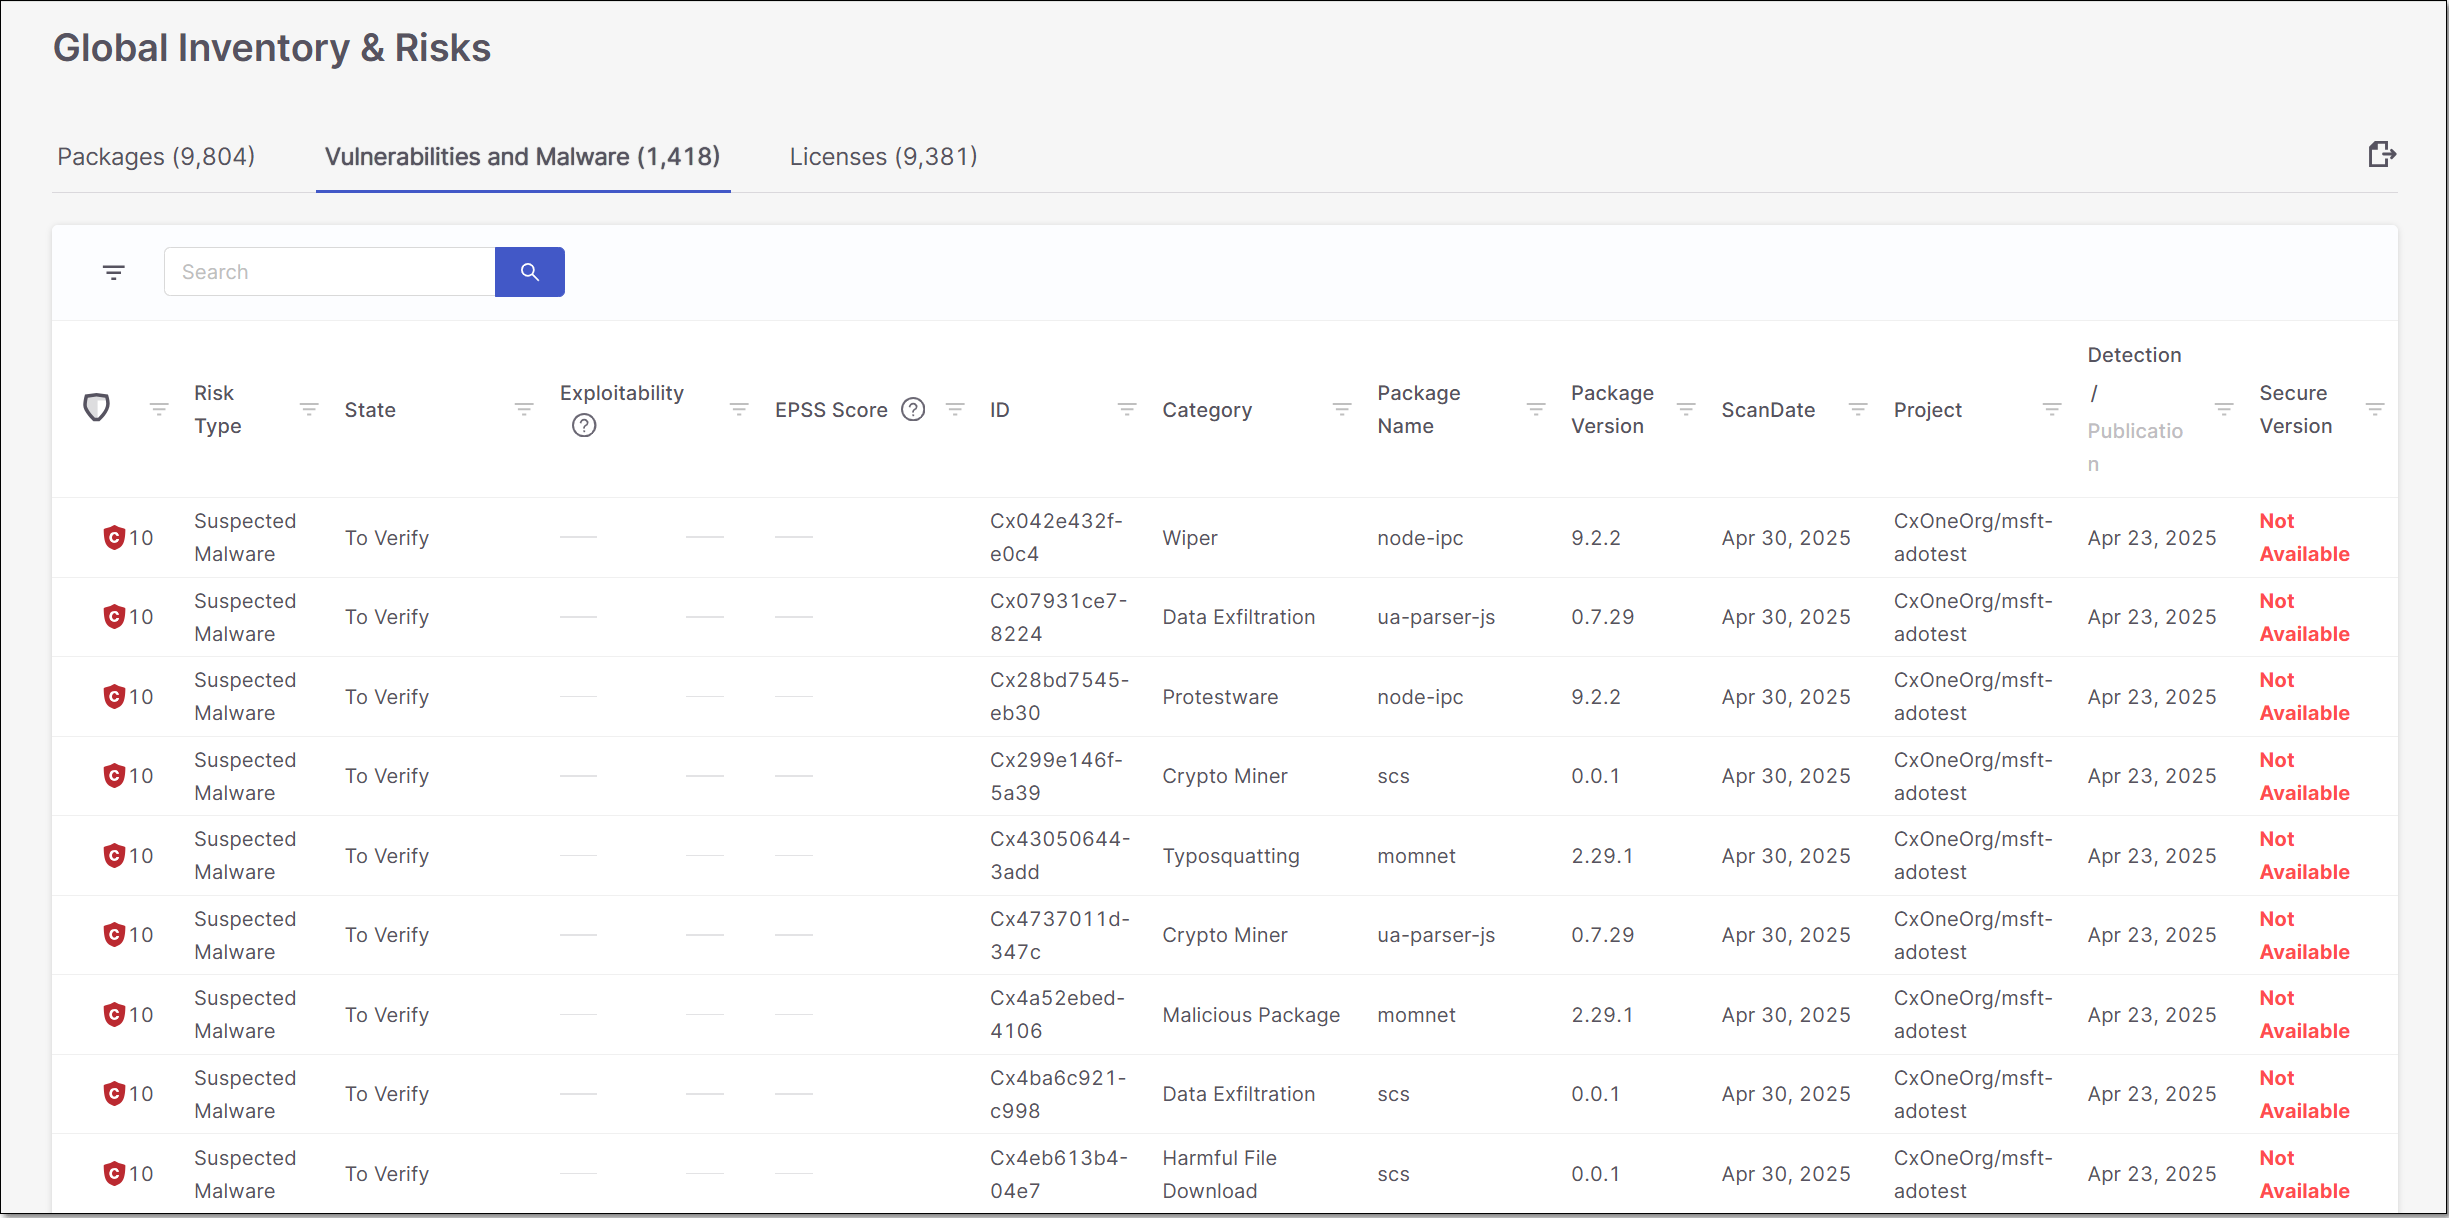Click node-ipc in the Wiper row
Viewport: 2449px width, 1218px height.
click(1420, 538)
